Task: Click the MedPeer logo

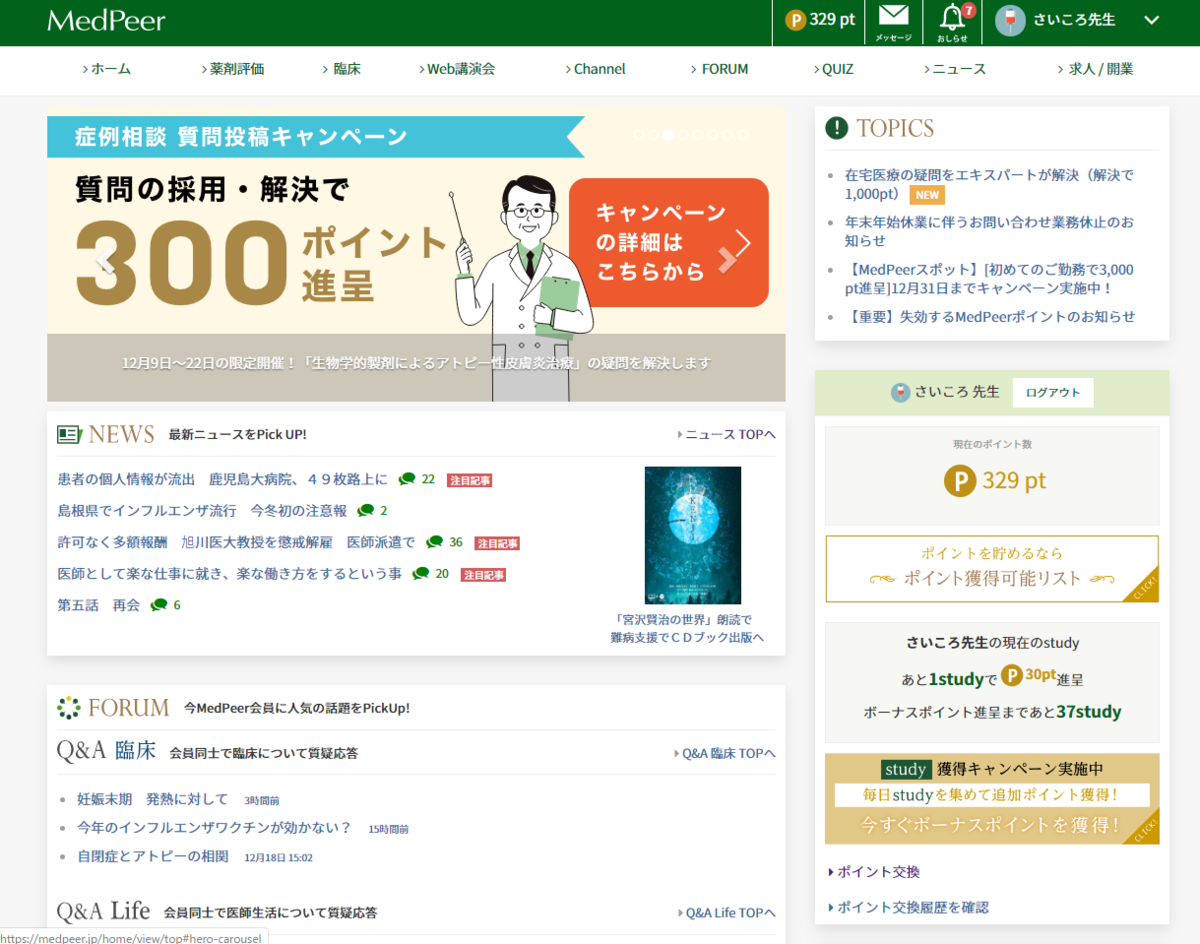Action: click(x=106, y=20)
